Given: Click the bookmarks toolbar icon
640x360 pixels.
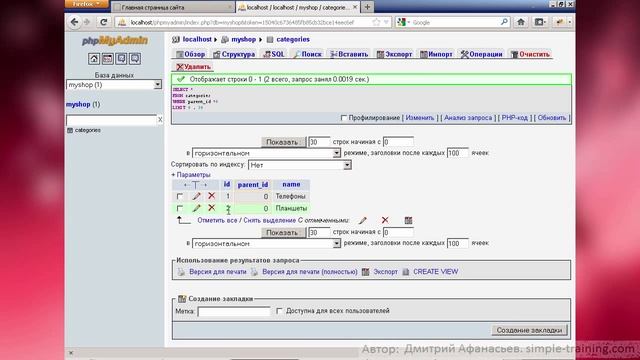Looking at the screenshot, I should pyautogui.click(x=540, y=22).
